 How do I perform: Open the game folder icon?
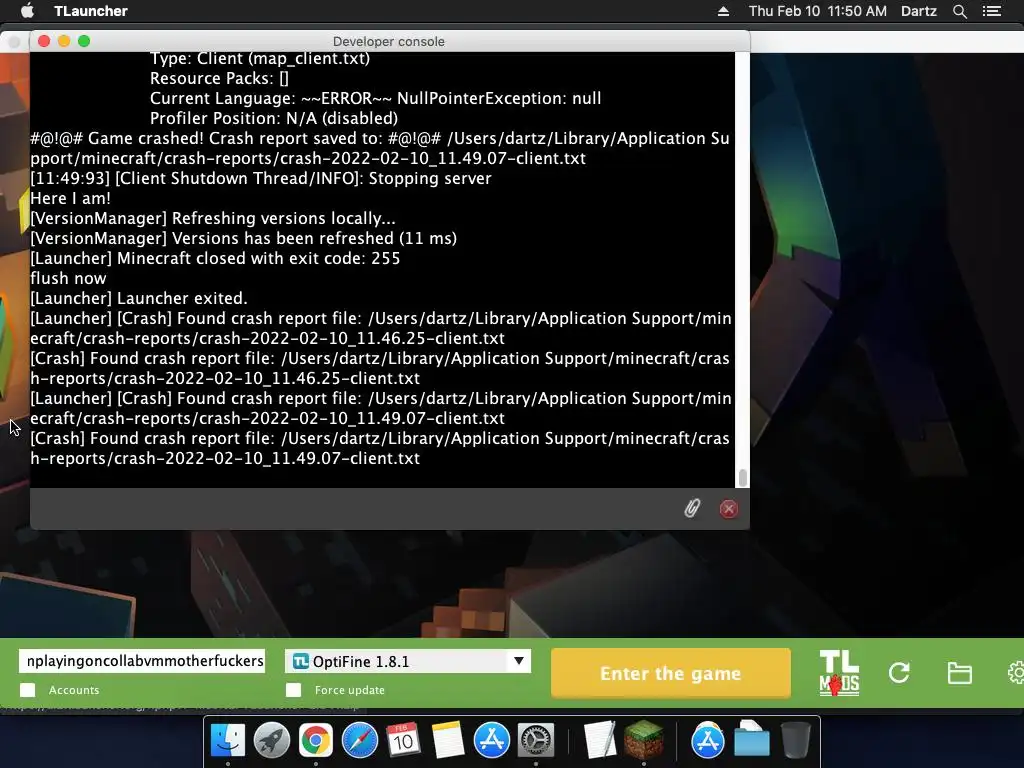[959, 673]
